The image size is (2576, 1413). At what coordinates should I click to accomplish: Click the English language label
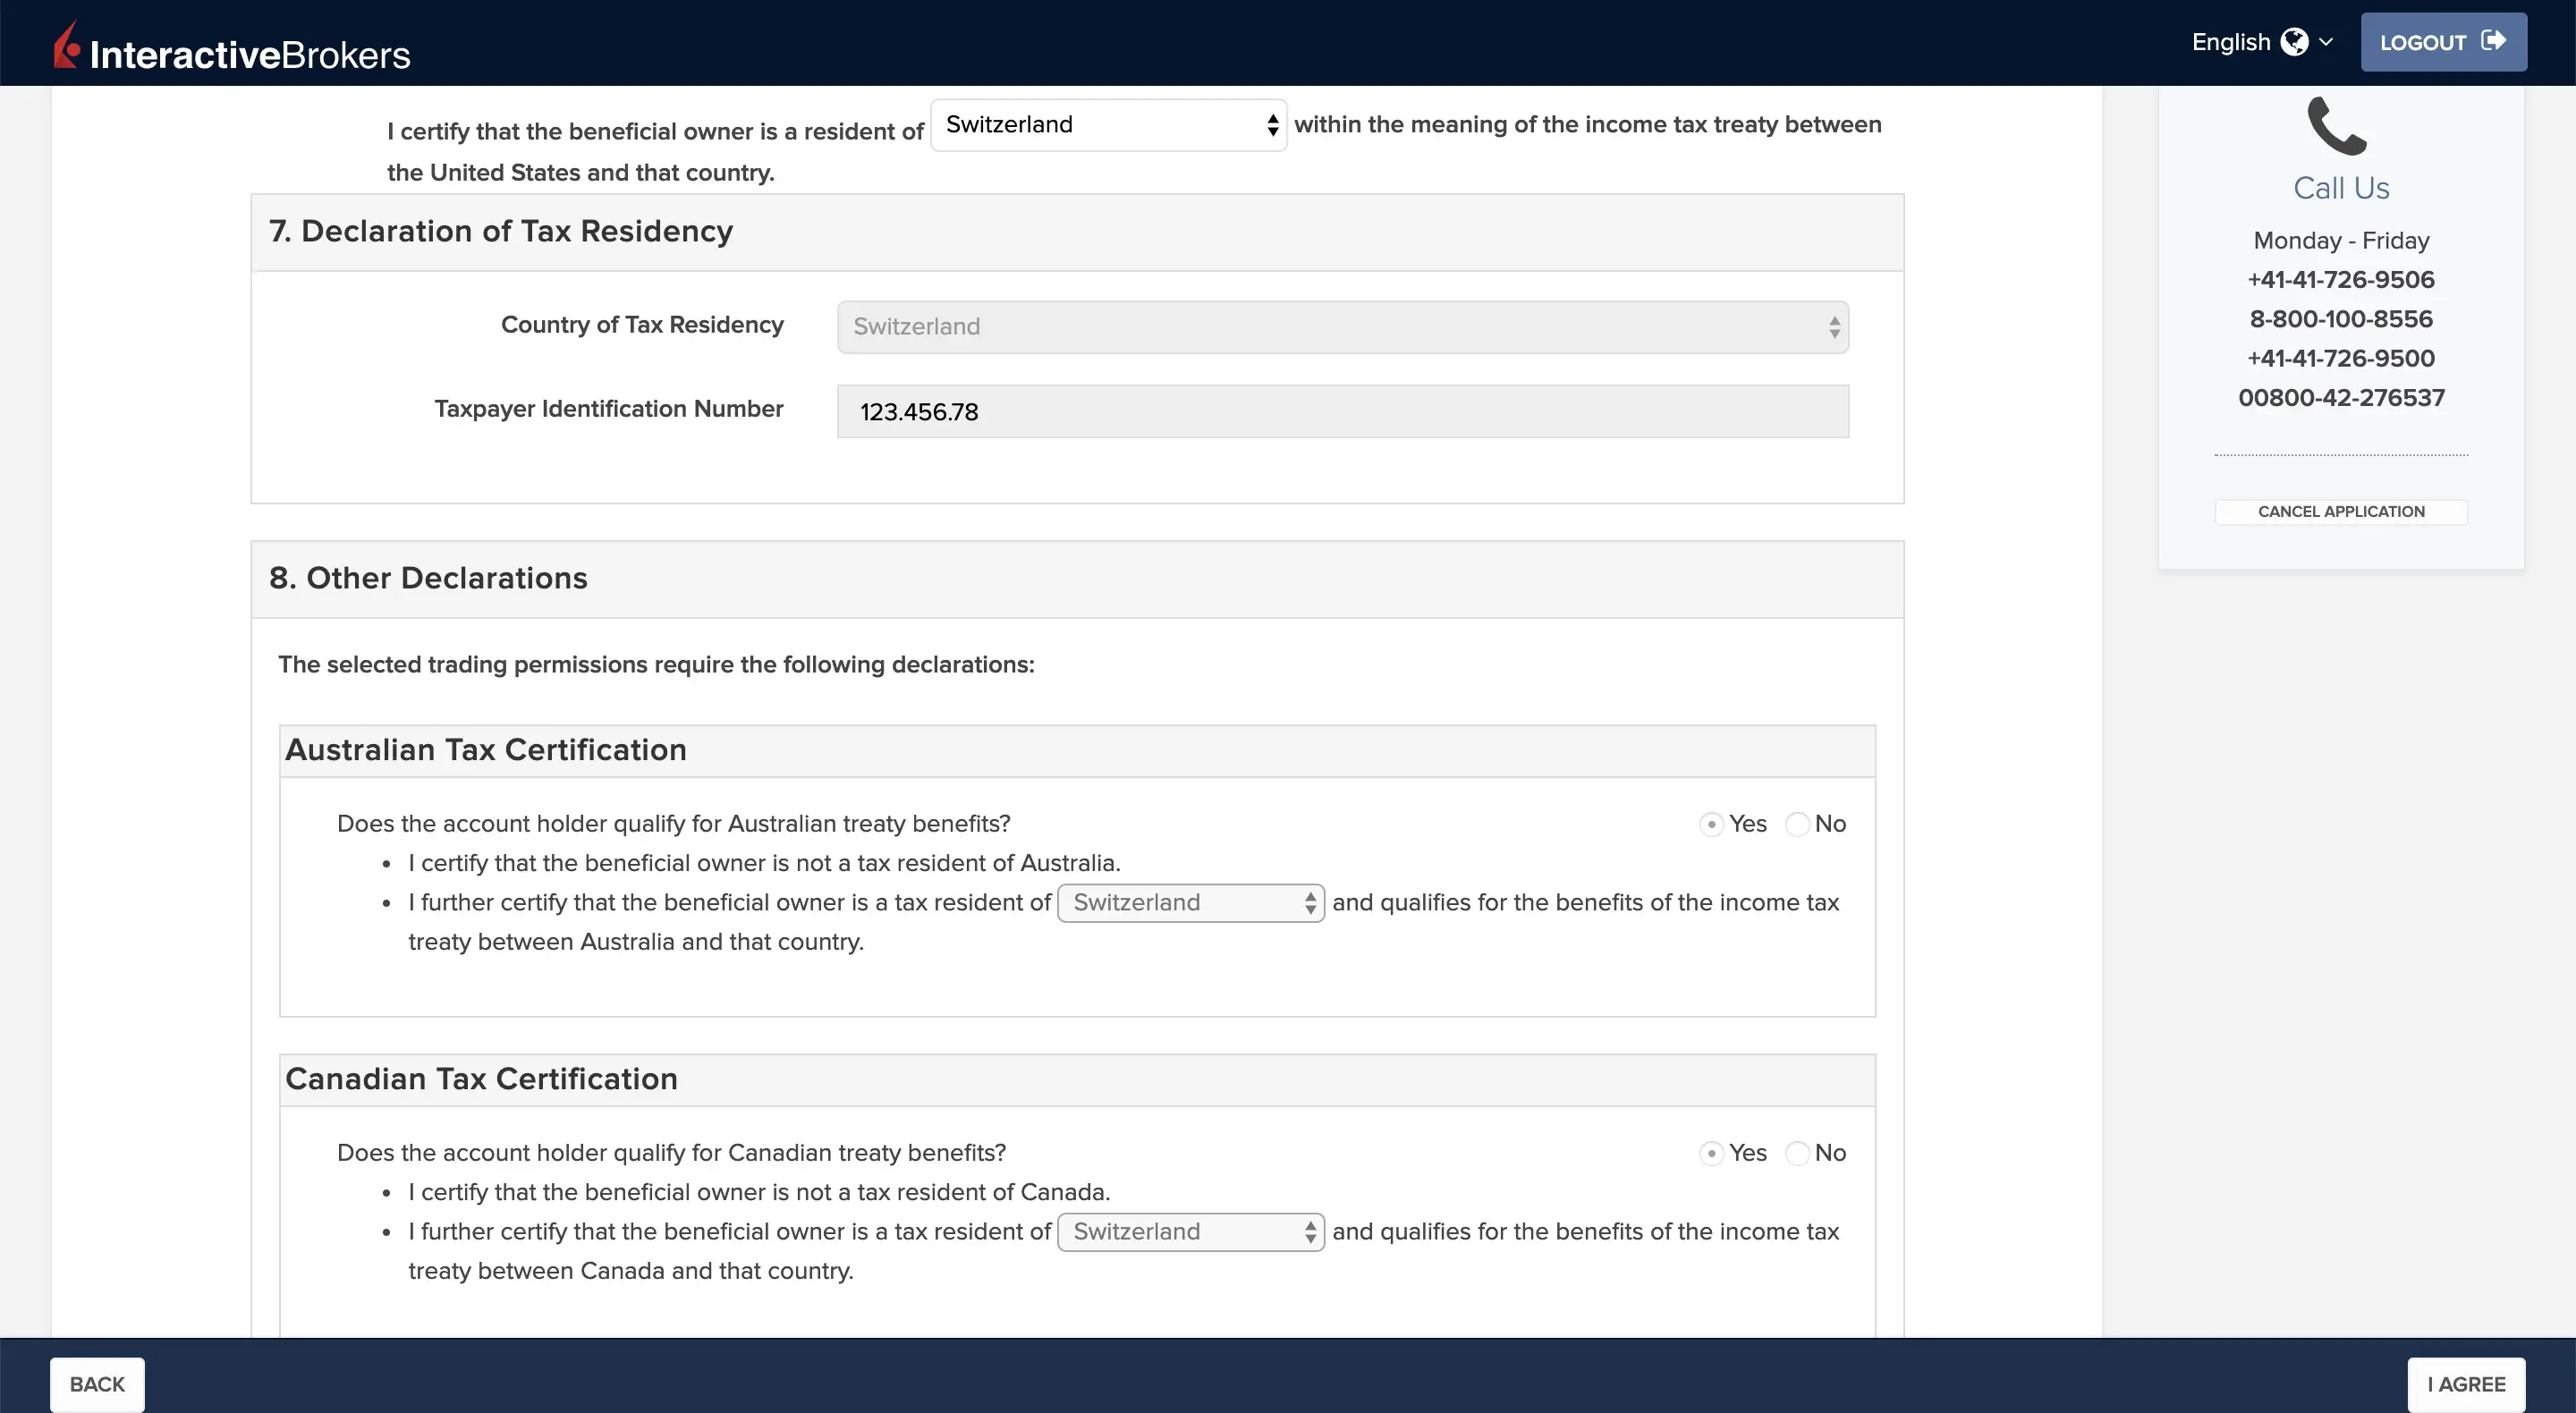coord(2231,42)
